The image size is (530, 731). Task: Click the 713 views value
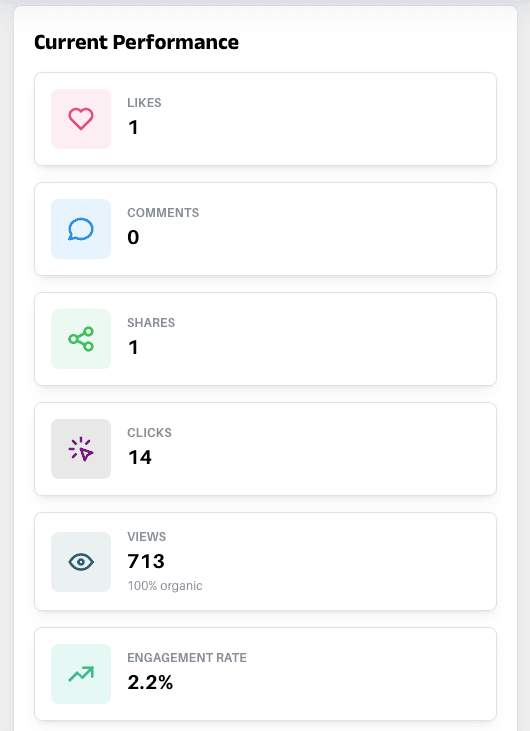coord(146,561)
